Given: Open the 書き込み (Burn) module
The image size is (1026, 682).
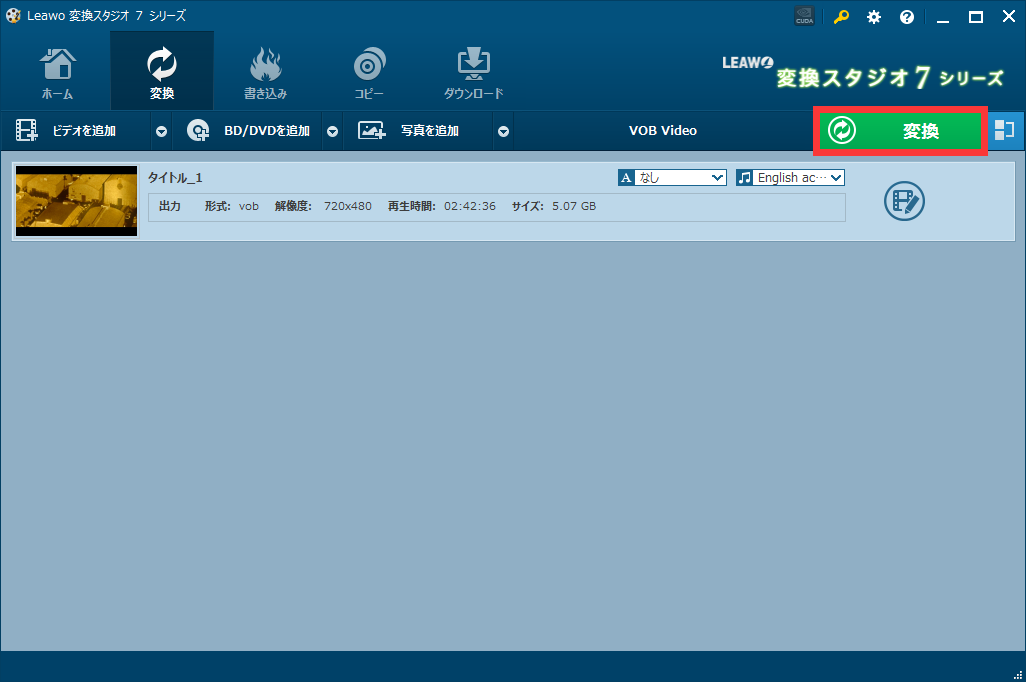Looking at the screenshot, I should coord(265,70).
